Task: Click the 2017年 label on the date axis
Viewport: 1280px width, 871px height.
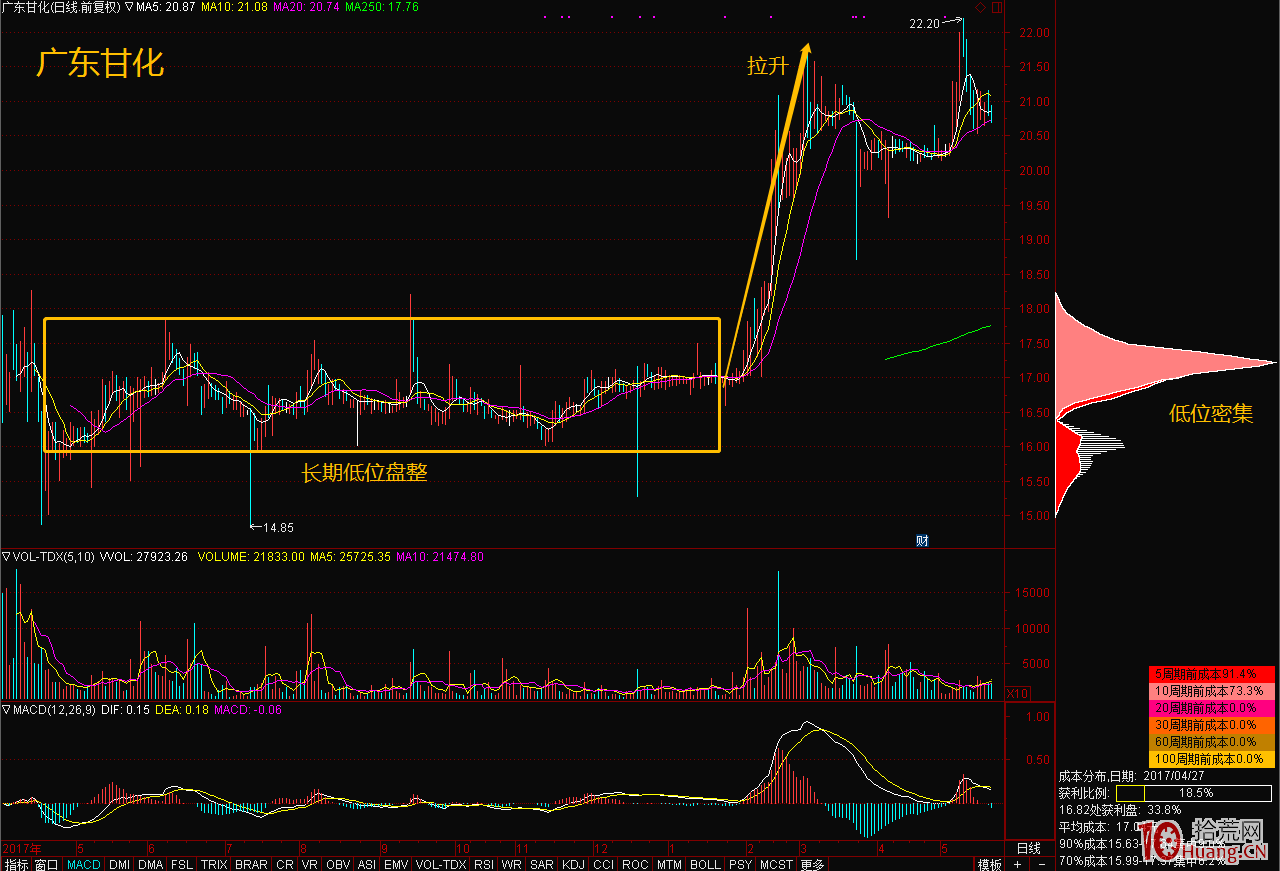Action: [x=23, y=847]
